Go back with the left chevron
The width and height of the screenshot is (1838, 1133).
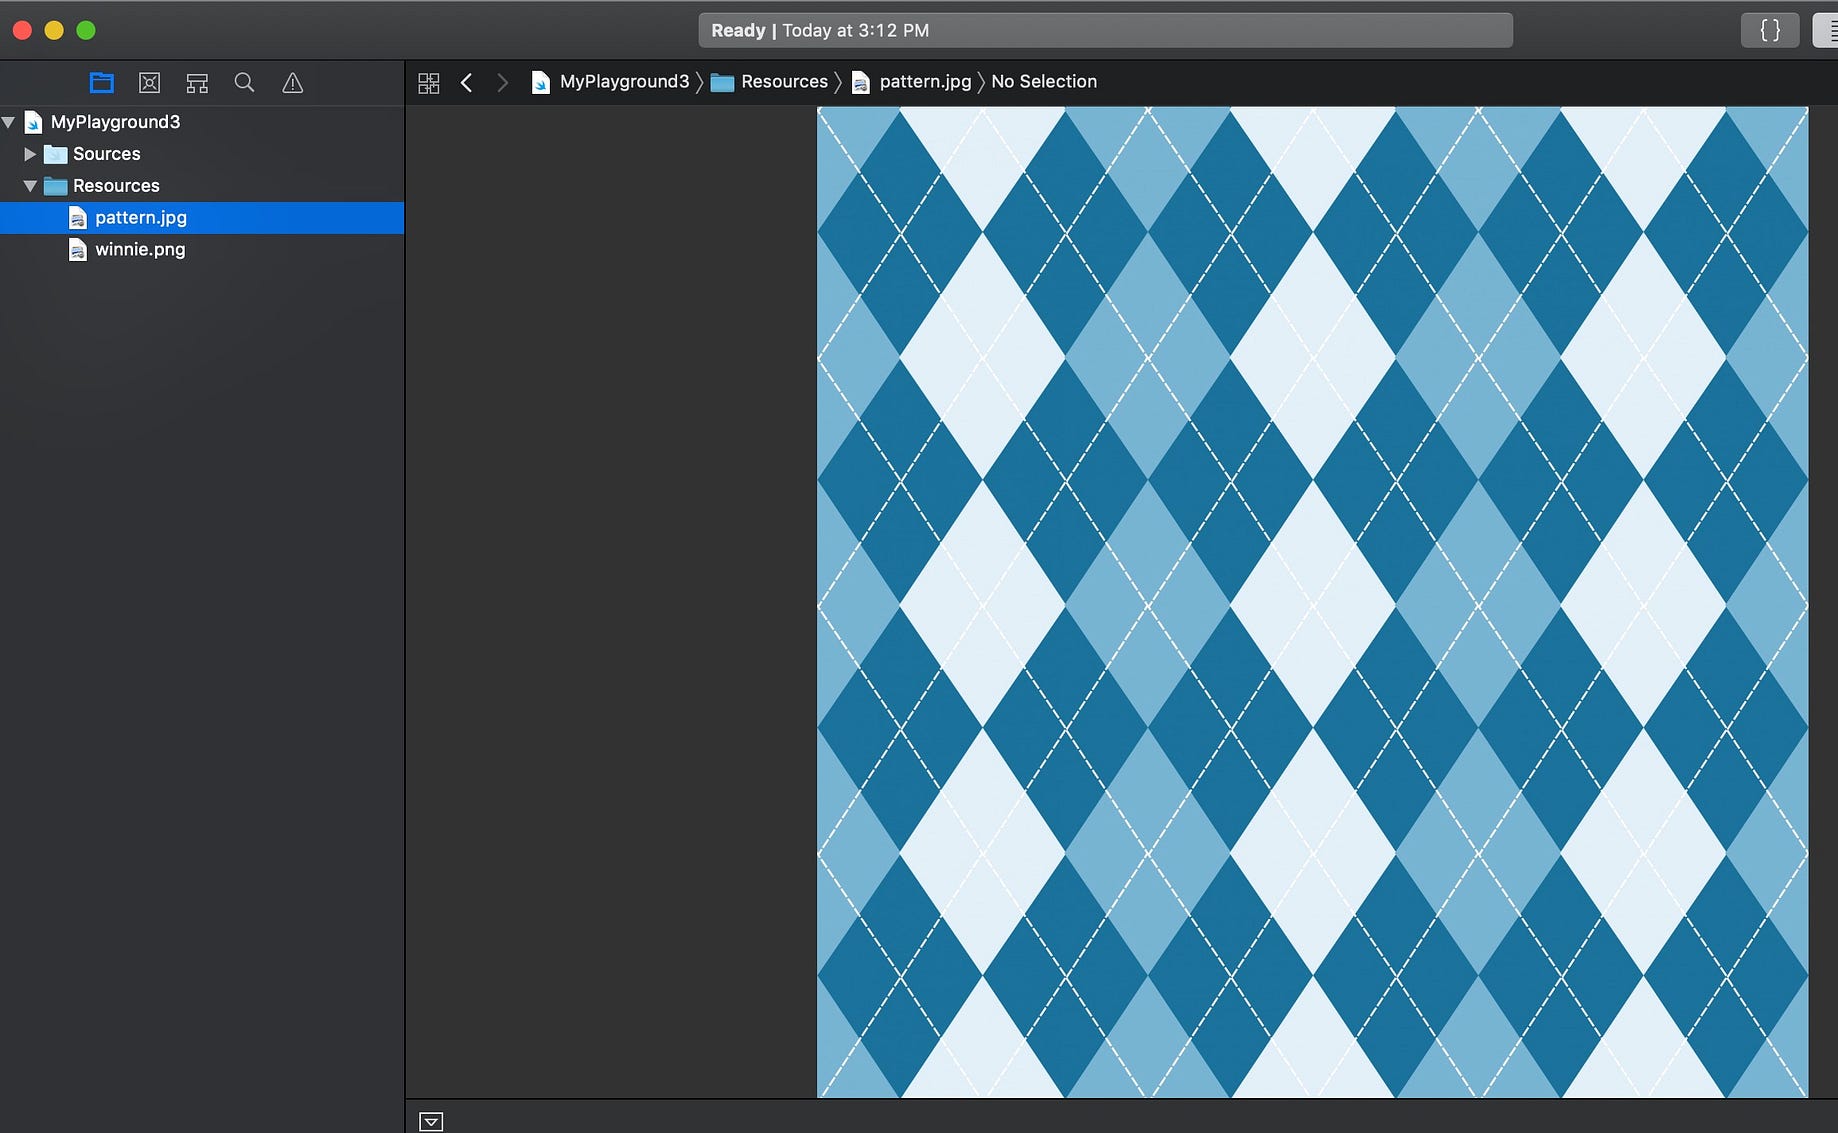pyautogui.click(x=466, y=82)
